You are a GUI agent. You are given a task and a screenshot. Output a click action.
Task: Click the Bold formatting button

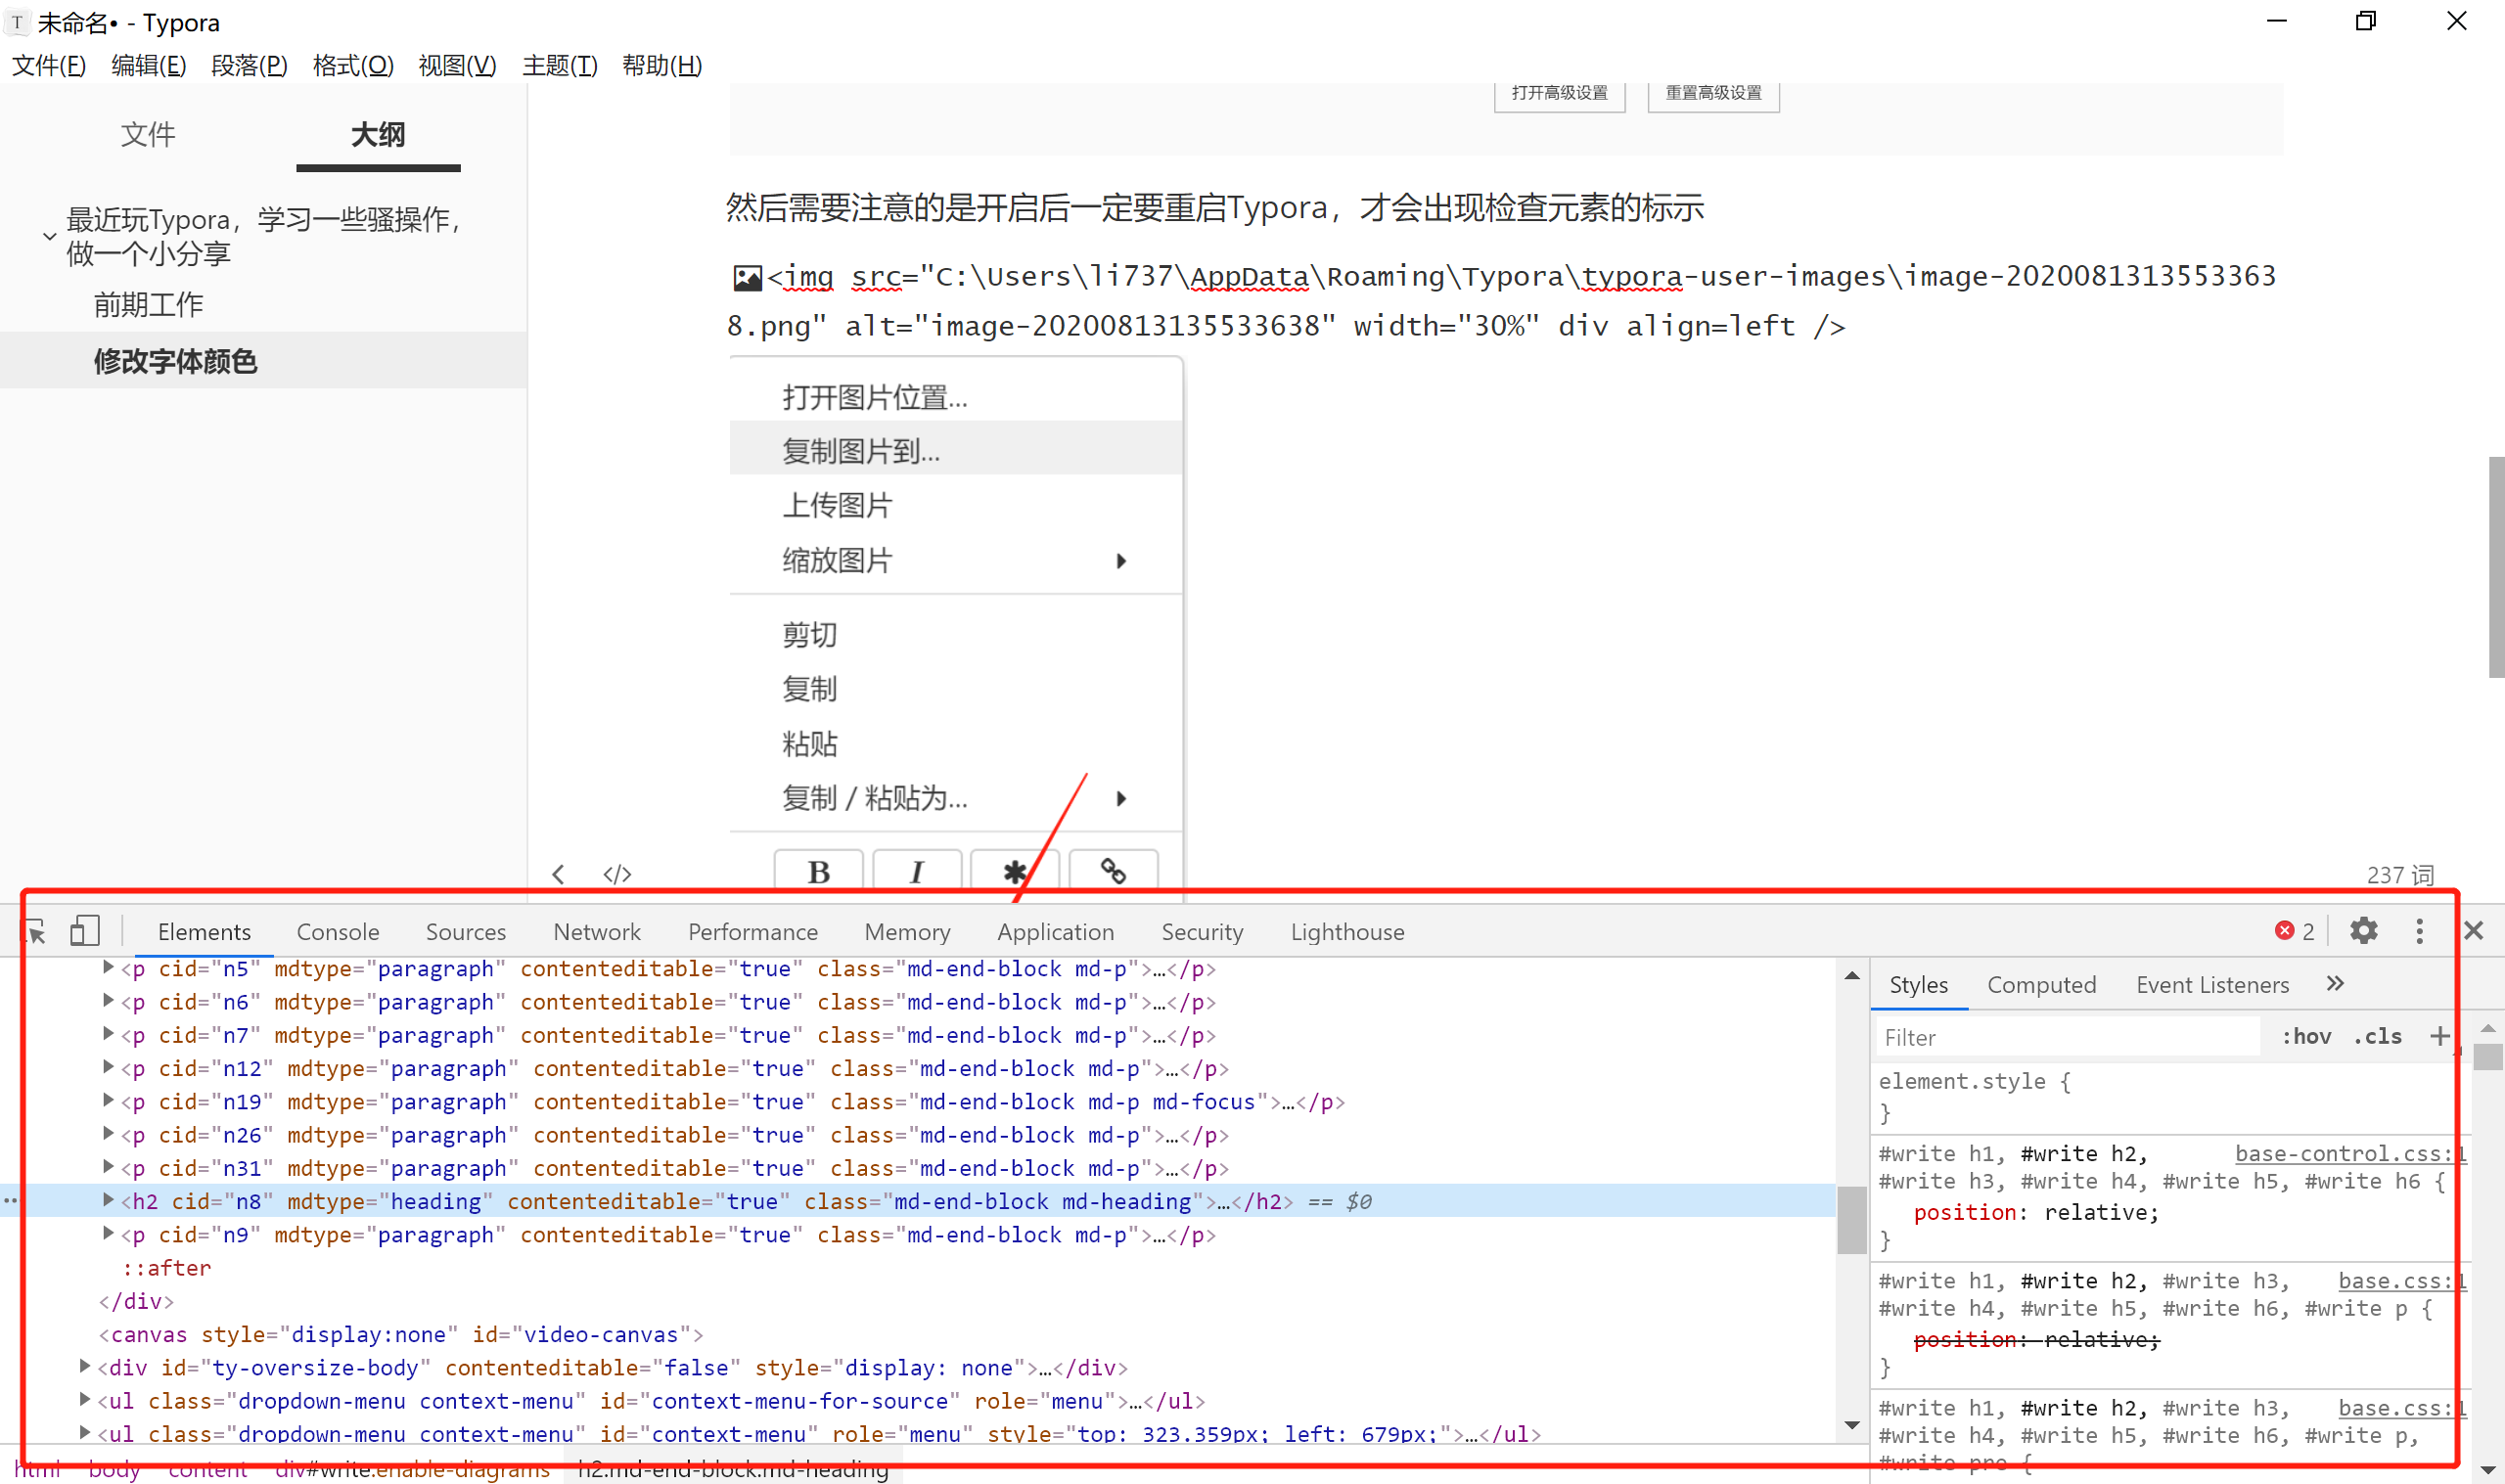point(818,872)
